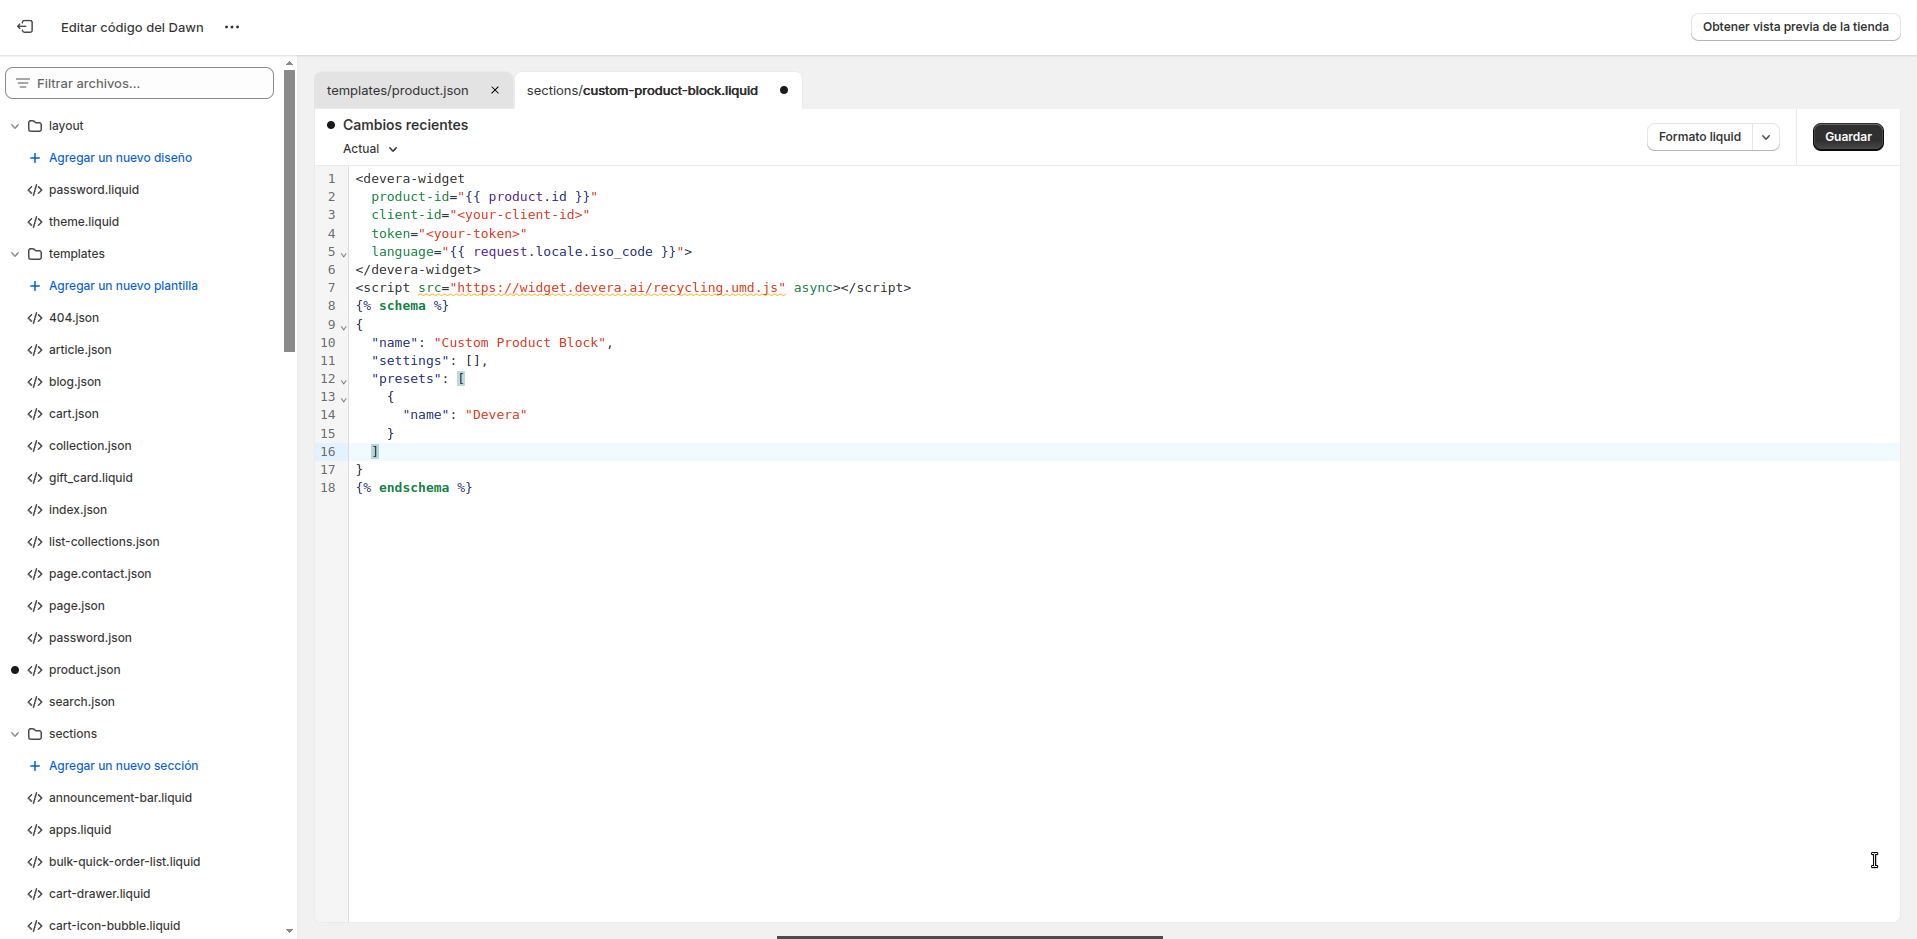Switch to templates/product.json tab

(x=397, y=90)
